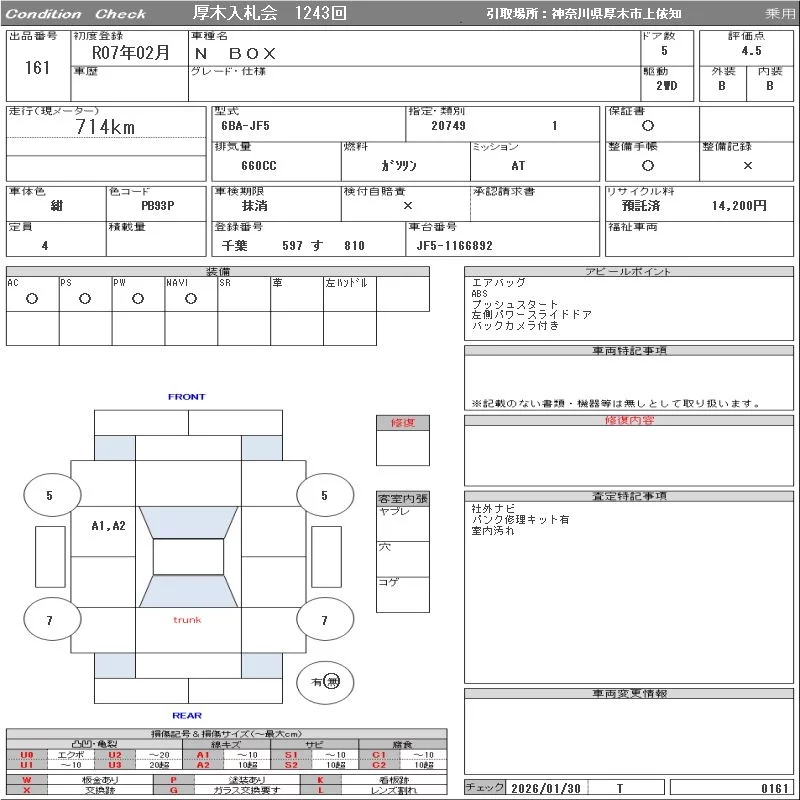The image size is (800, 800).
Task: Select the rear-right tire circle marked 7
Action: point(324,621)
